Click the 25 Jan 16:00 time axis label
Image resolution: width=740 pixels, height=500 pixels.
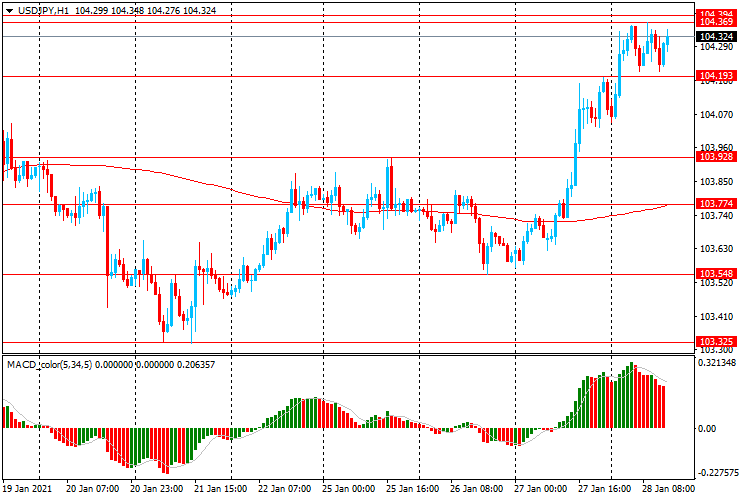(413, 488)
